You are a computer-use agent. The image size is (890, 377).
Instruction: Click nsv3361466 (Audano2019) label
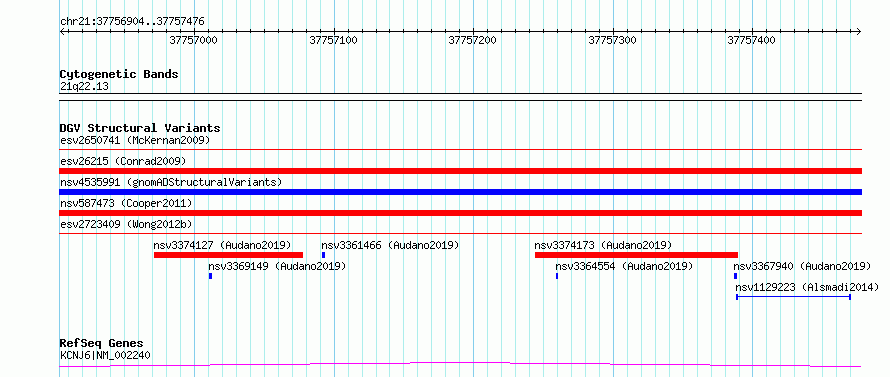(390, 245)
